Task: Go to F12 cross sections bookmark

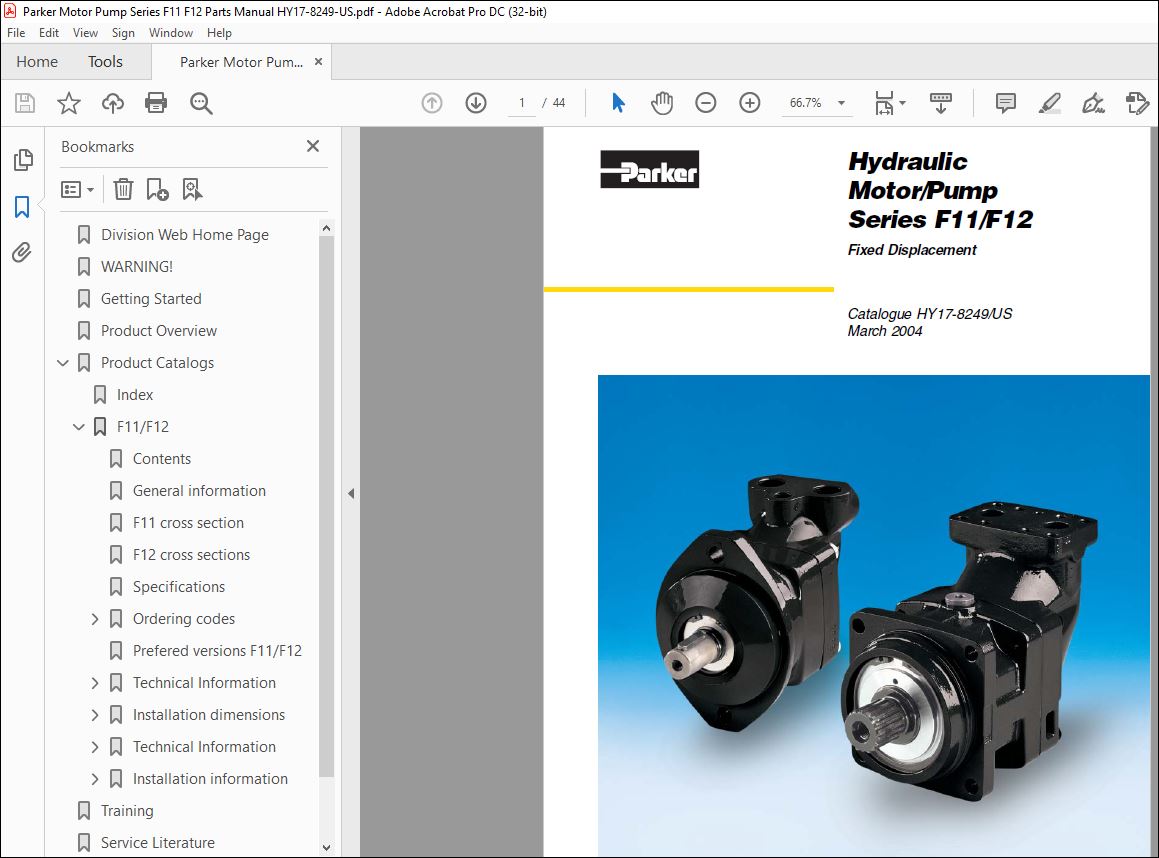Action: [x=191, y=555]
